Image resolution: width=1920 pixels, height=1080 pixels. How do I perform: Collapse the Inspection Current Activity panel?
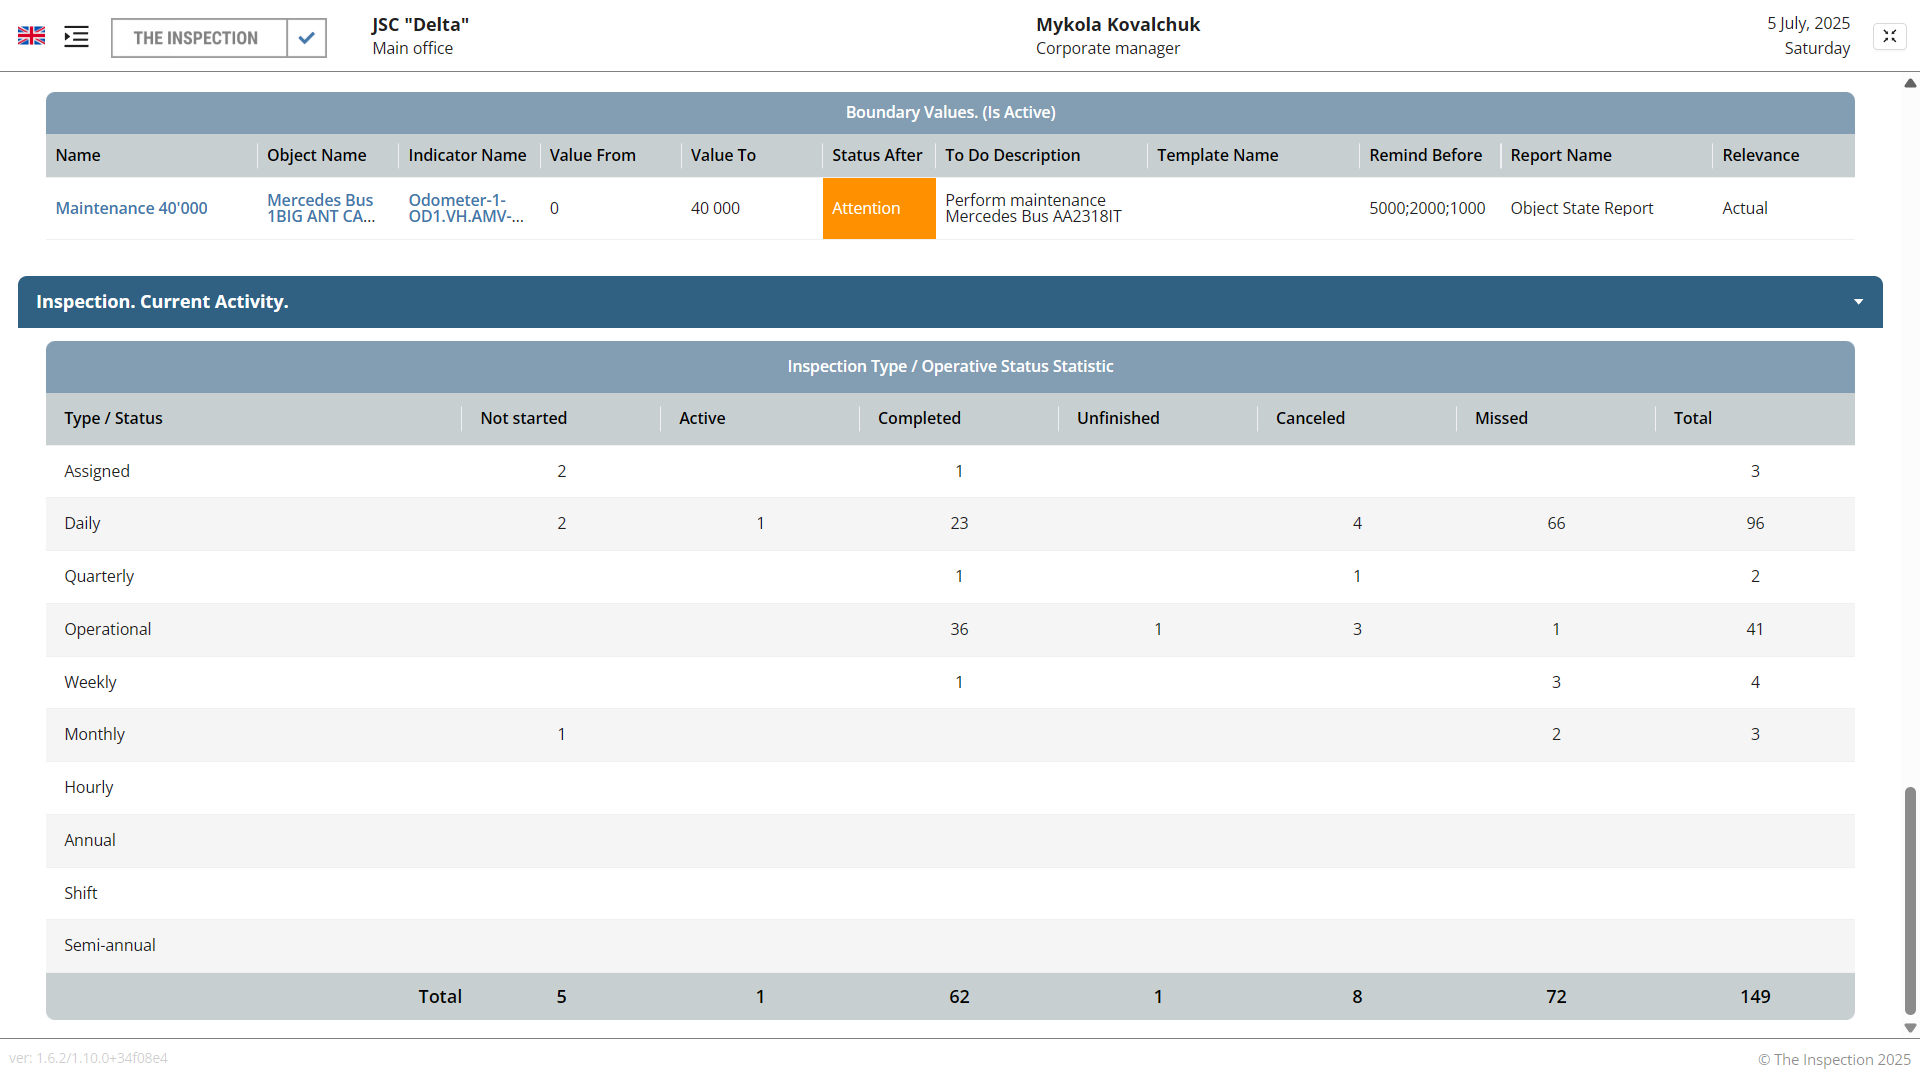1858,301
